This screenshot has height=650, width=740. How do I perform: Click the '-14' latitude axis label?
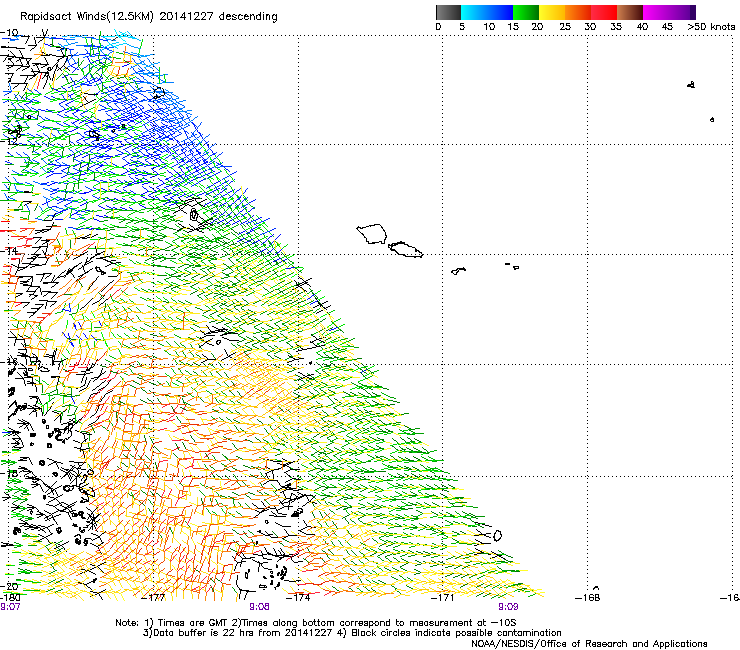(9, 251)
